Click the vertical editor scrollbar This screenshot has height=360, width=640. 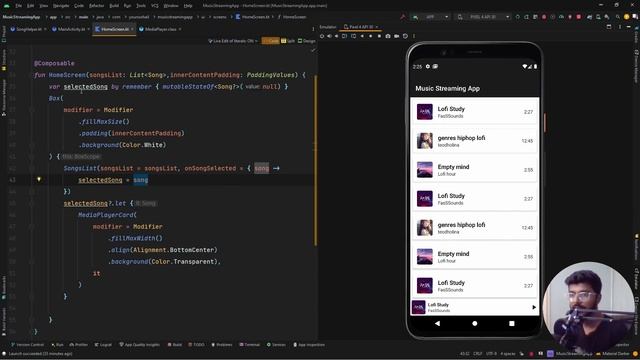[x=316, y=160]
